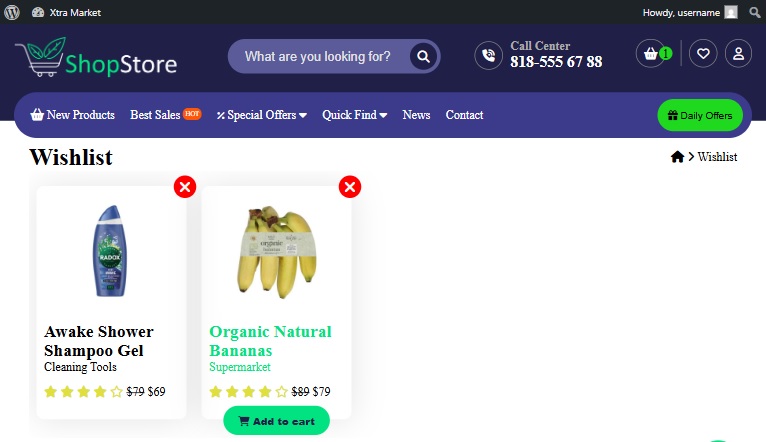This screenshot has height=442, width=766.
Task: Click the shampoo gel product thumbnail
Action: point(110,251)
